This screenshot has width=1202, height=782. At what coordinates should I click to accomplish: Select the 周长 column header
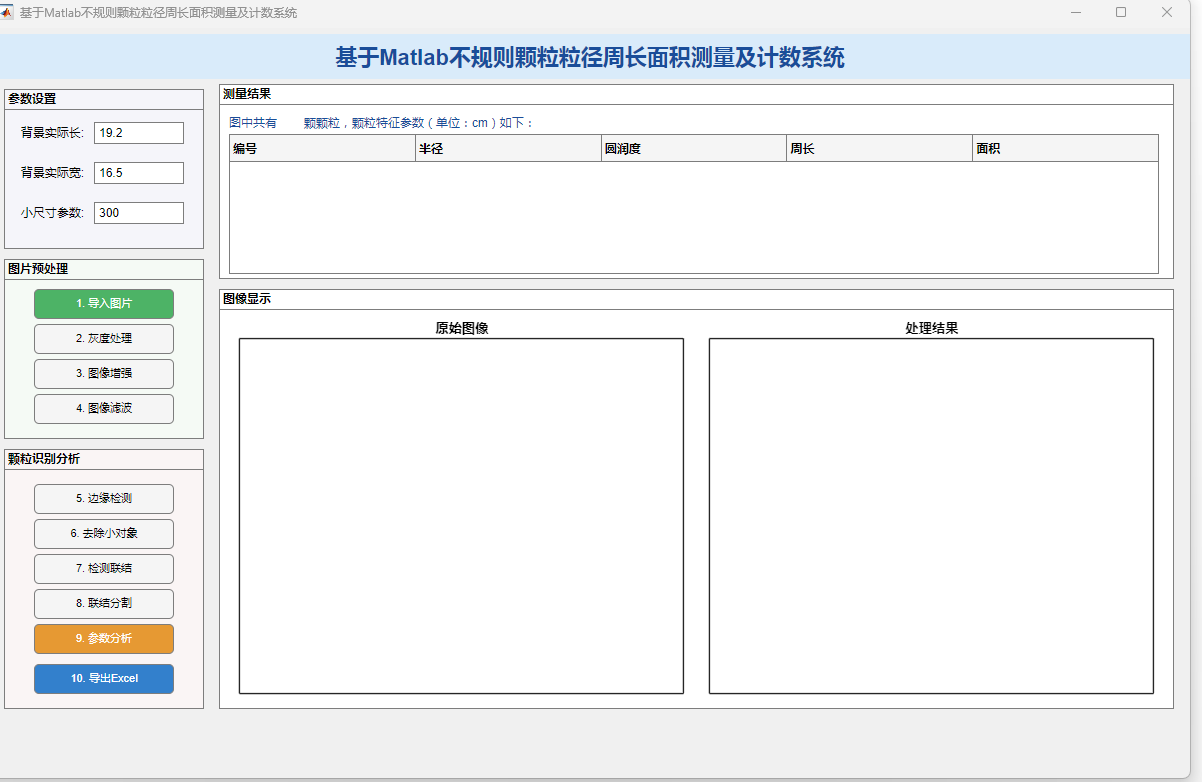879,149
